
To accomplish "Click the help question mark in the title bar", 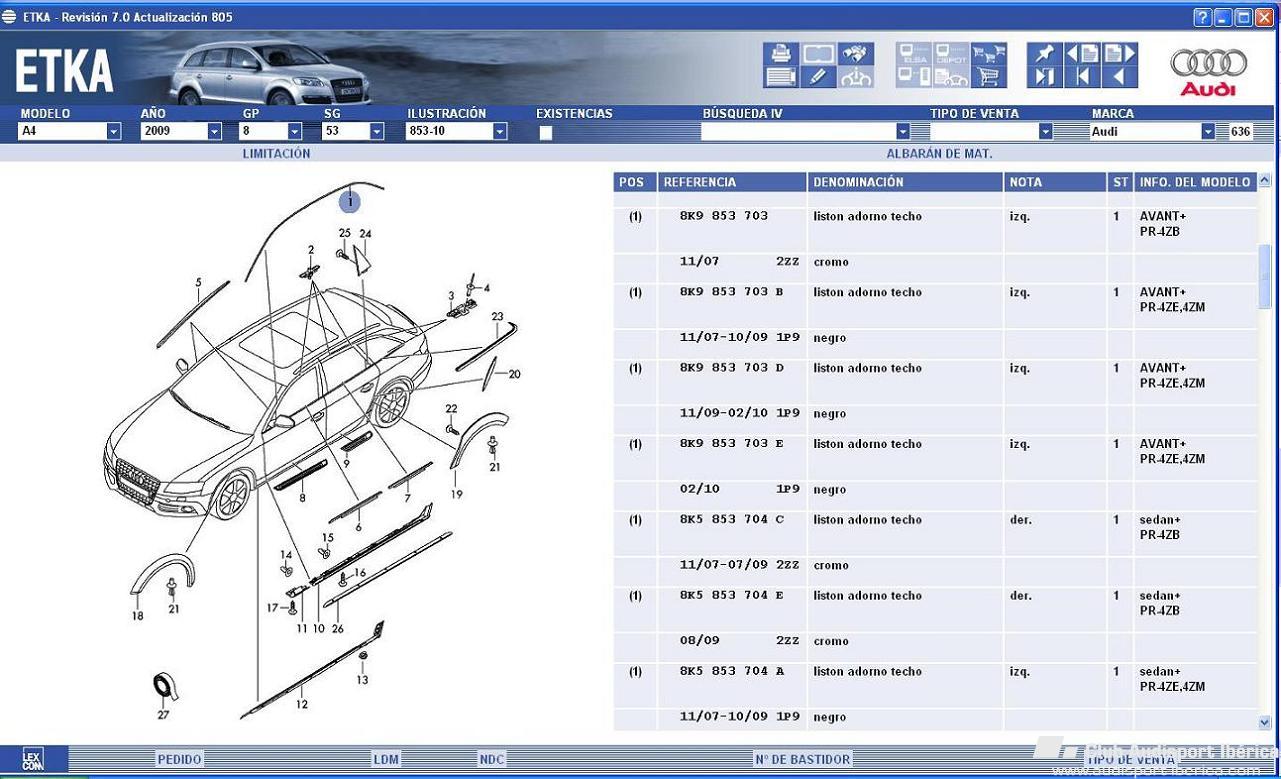I will (1202, 17).
